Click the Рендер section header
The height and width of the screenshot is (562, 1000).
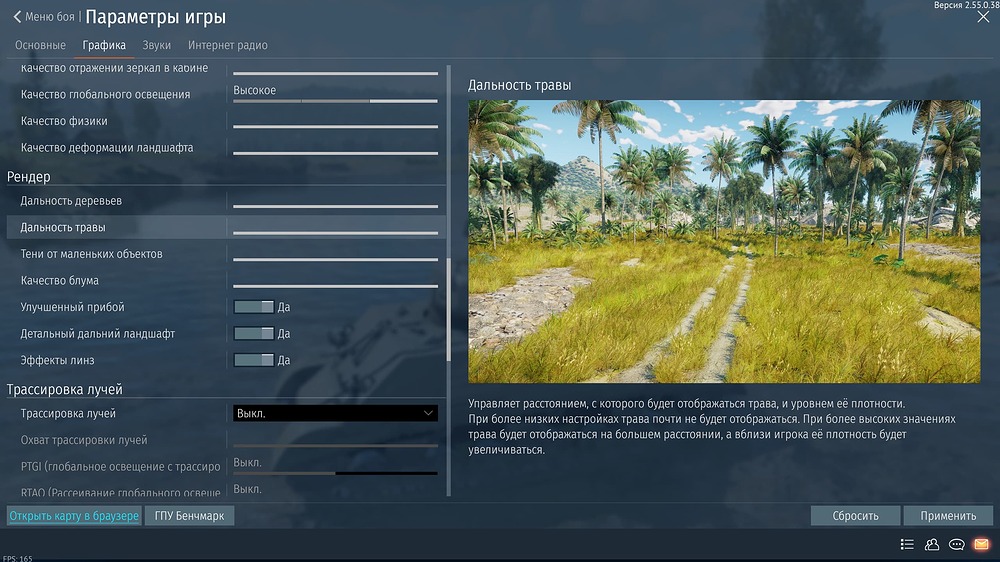coord(29,177)
